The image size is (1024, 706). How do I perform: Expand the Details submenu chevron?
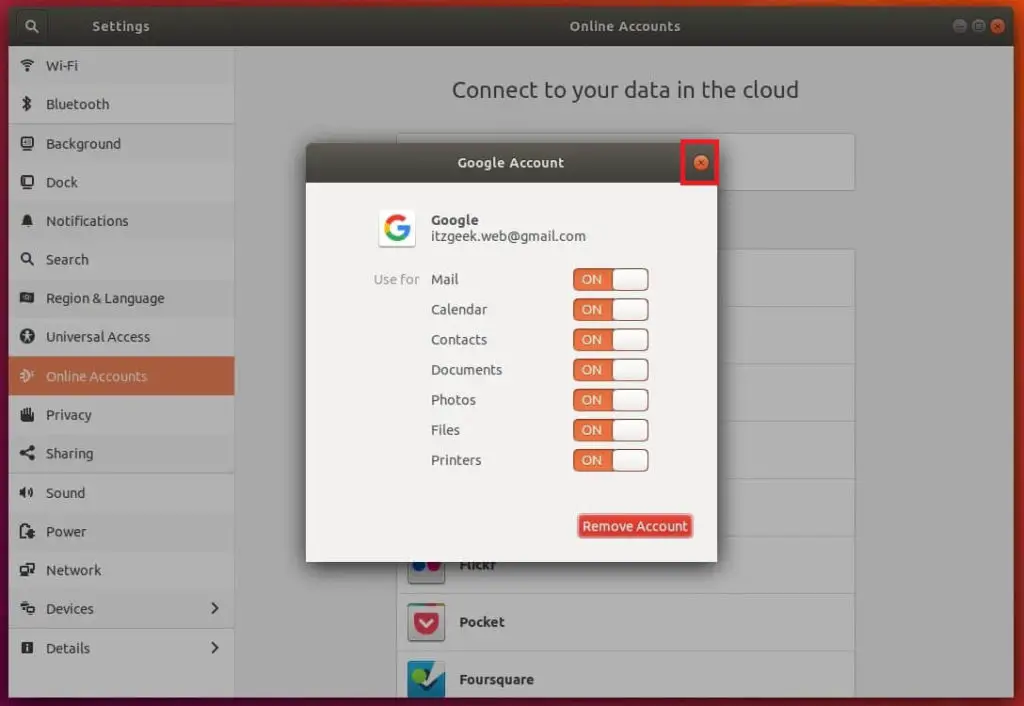[214, 647]
